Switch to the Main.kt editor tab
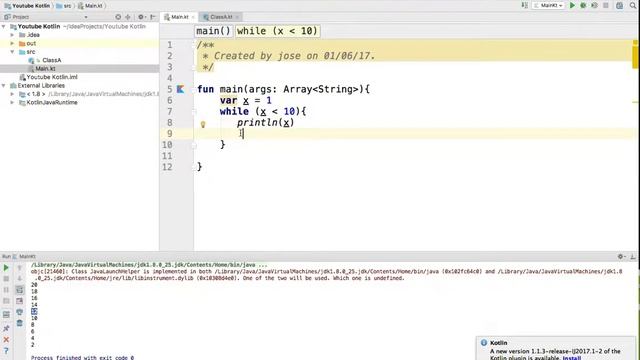The image size is (640, 360). coord(180,17)
